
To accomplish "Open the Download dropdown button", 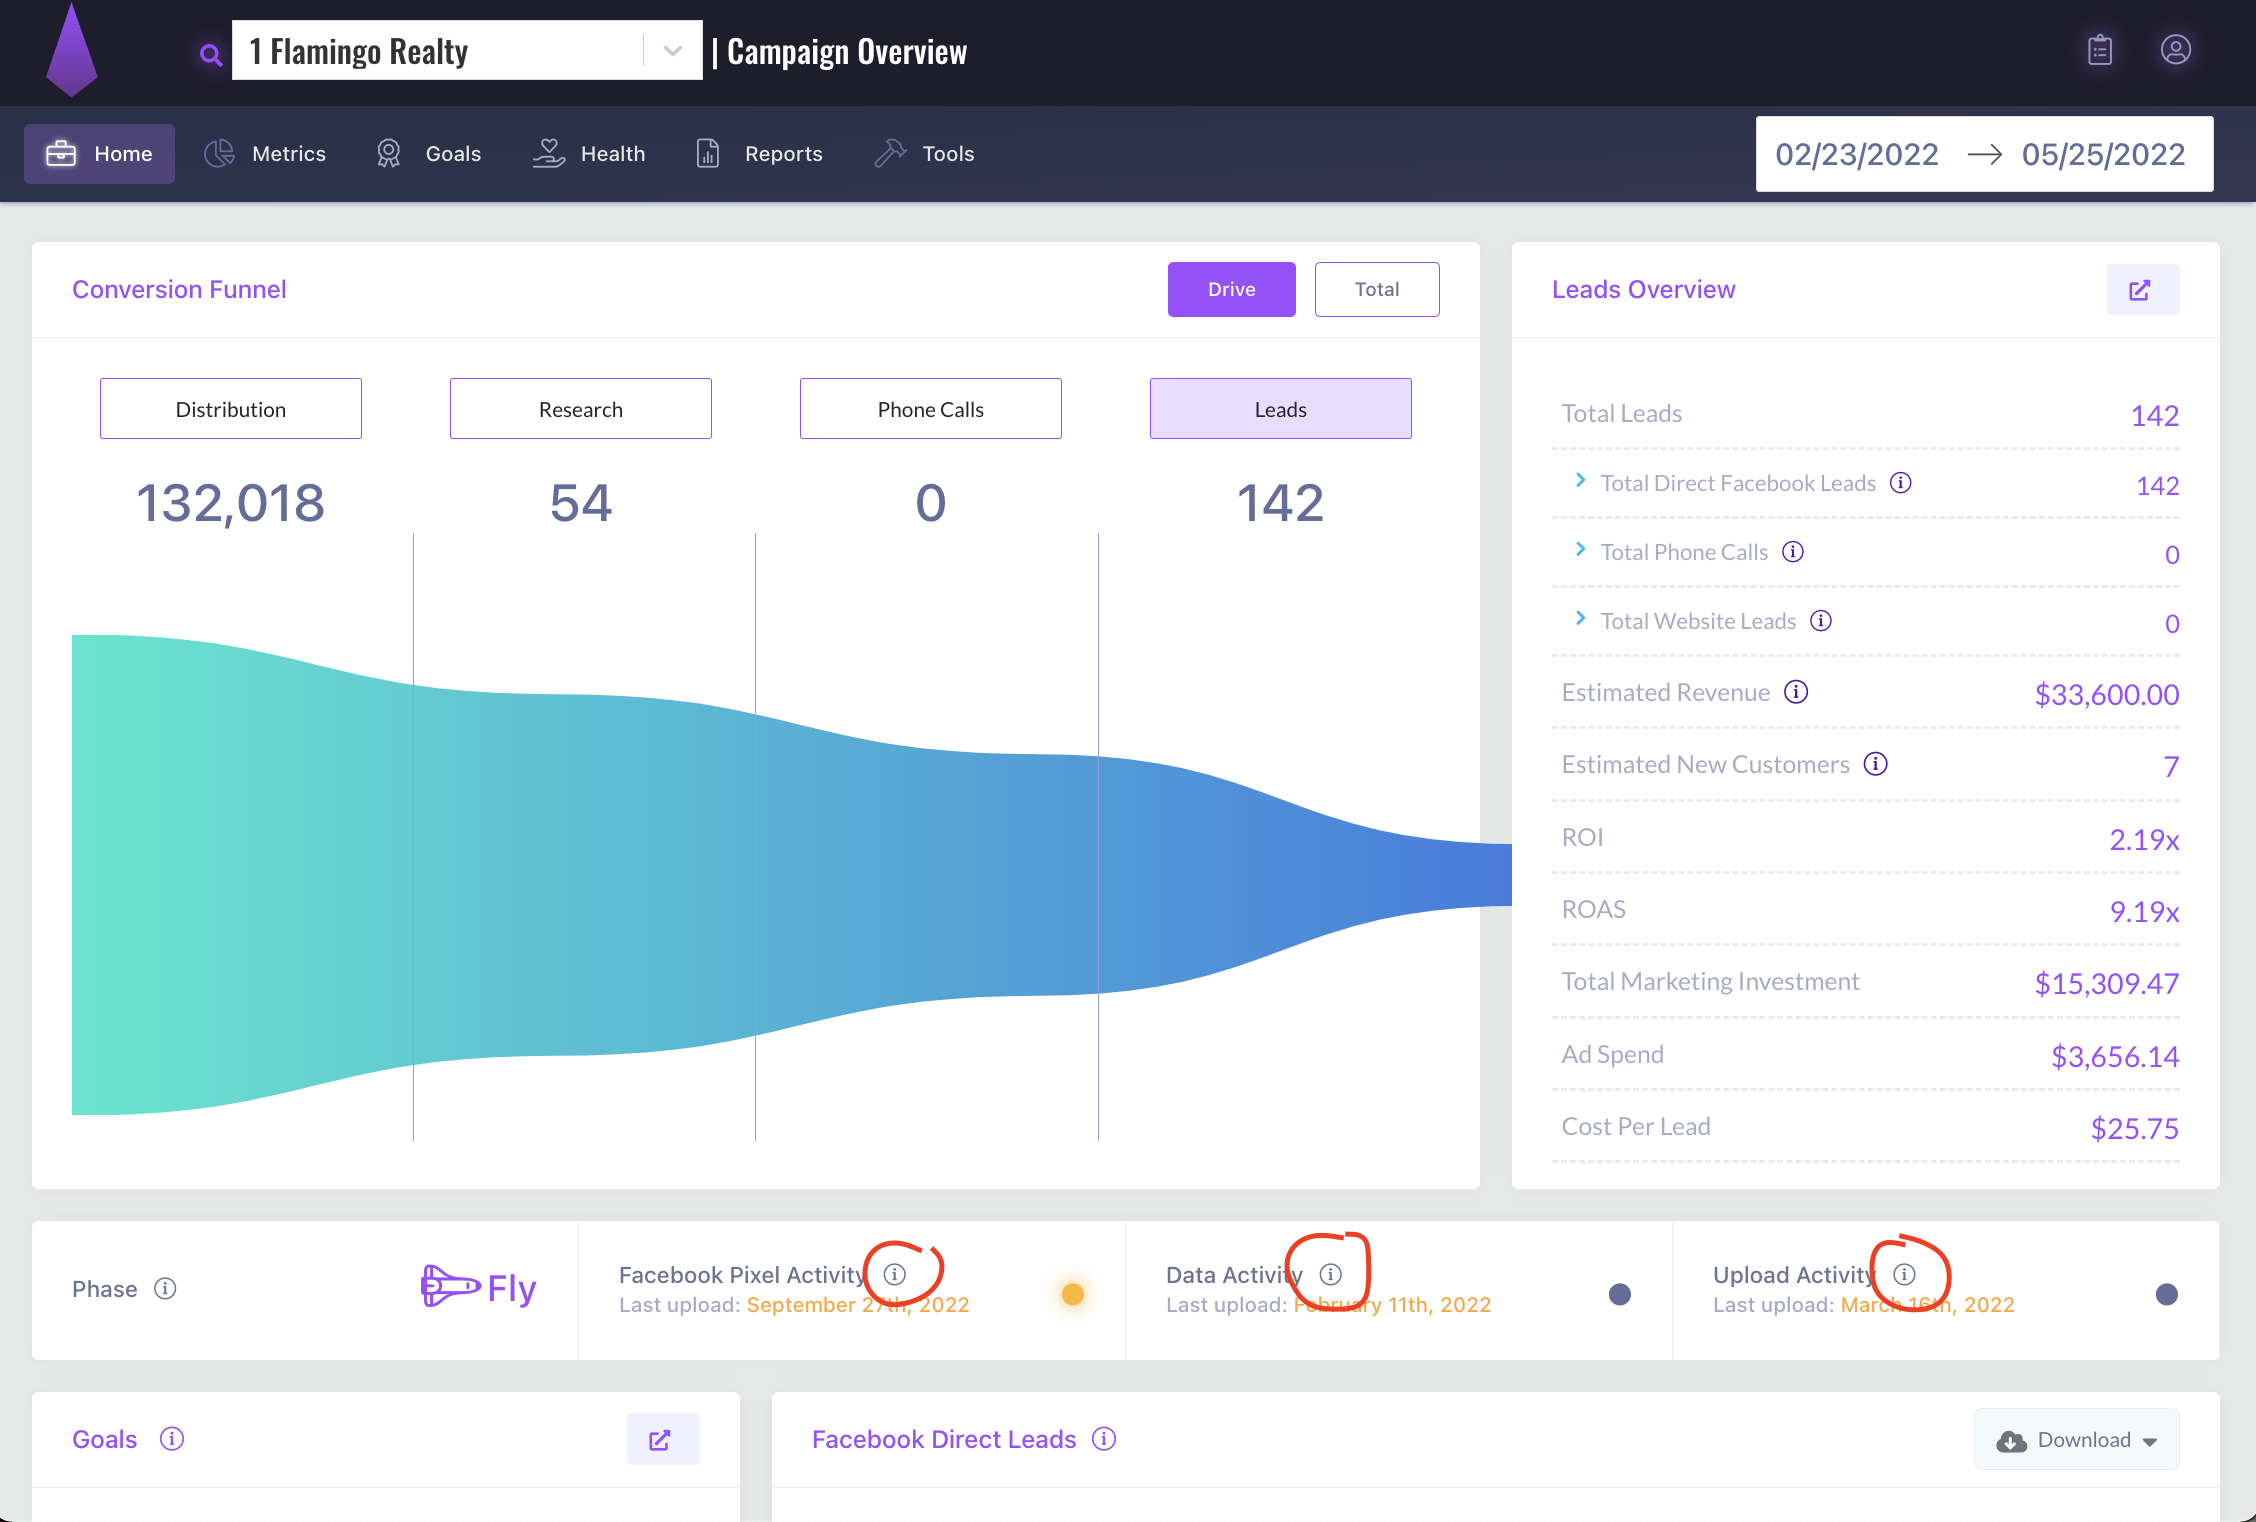I will click(2076, 1440).
